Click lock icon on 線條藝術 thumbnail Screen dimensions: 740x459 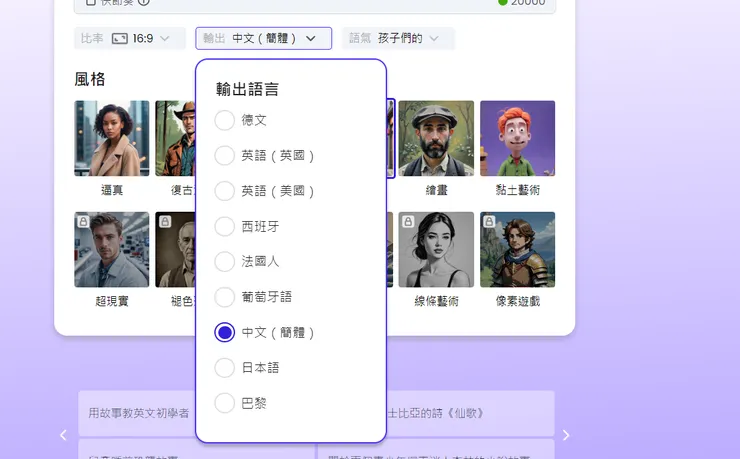[x=408, y=221]
